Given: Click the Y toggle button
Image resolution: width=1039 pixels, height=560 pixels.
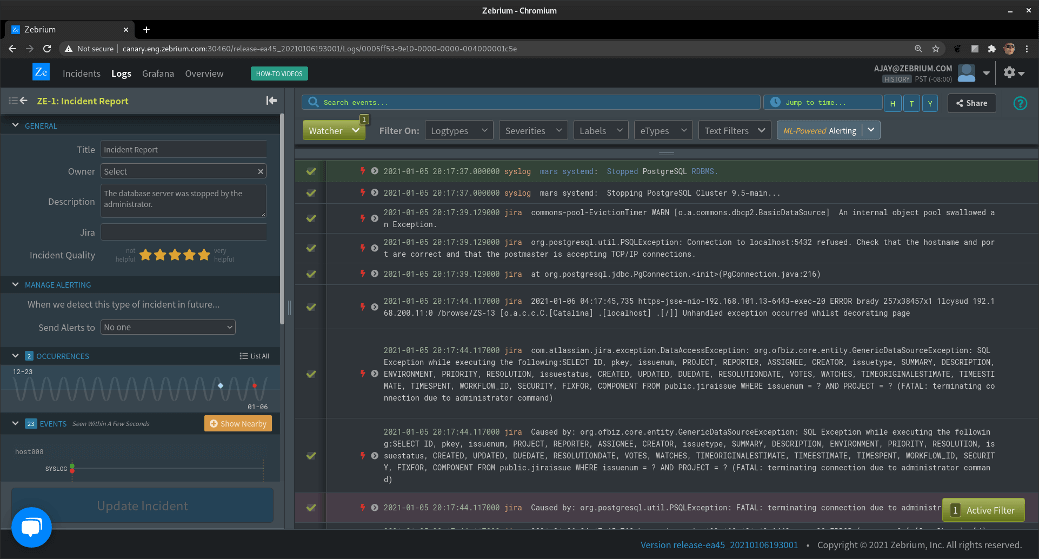Looking at the screenshot, I should coord(930,103).
